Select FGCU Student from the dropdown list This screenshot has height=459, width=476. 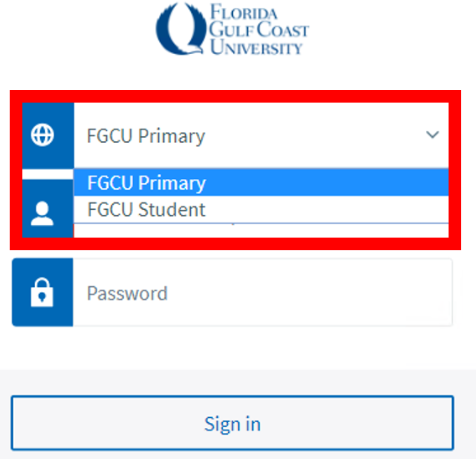tap(261, 209)
